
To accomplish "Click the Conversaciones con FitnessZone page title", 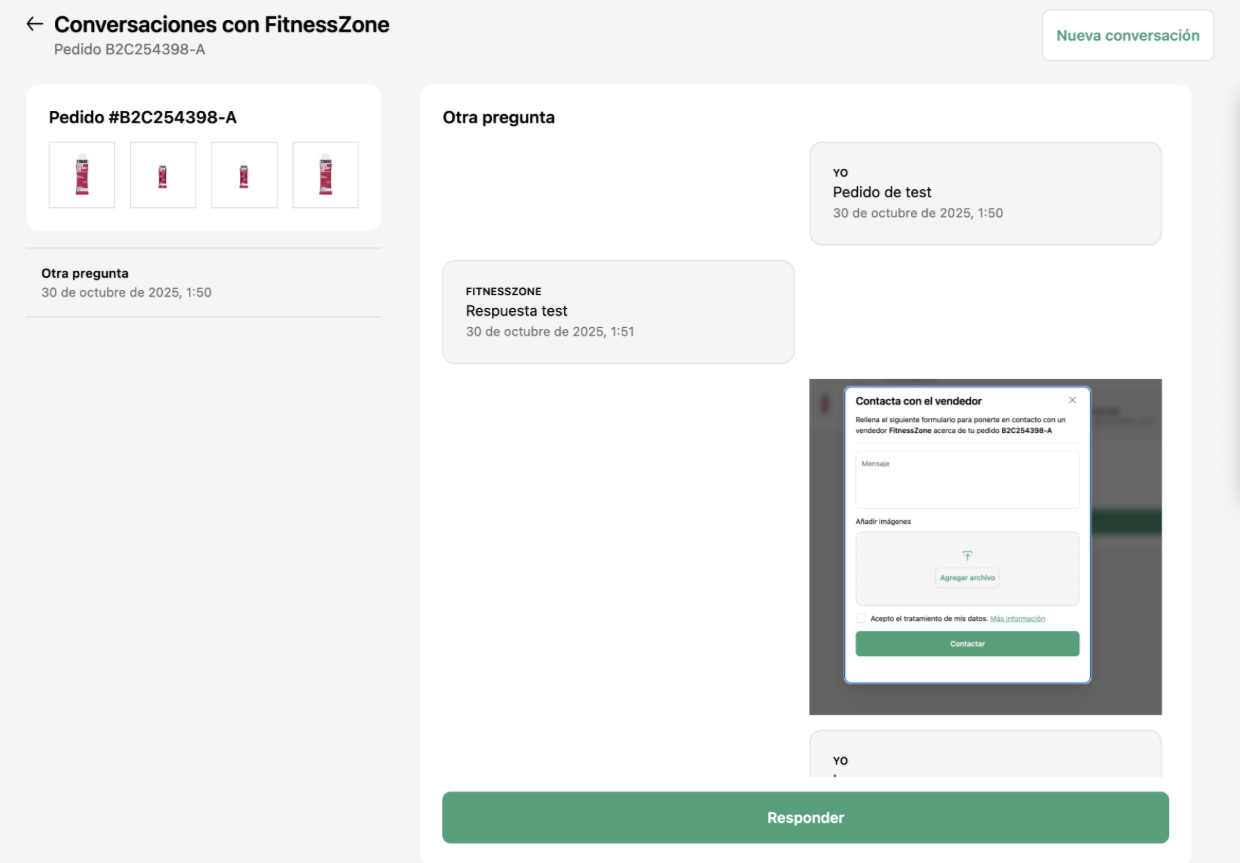I will tap(222, 24).
